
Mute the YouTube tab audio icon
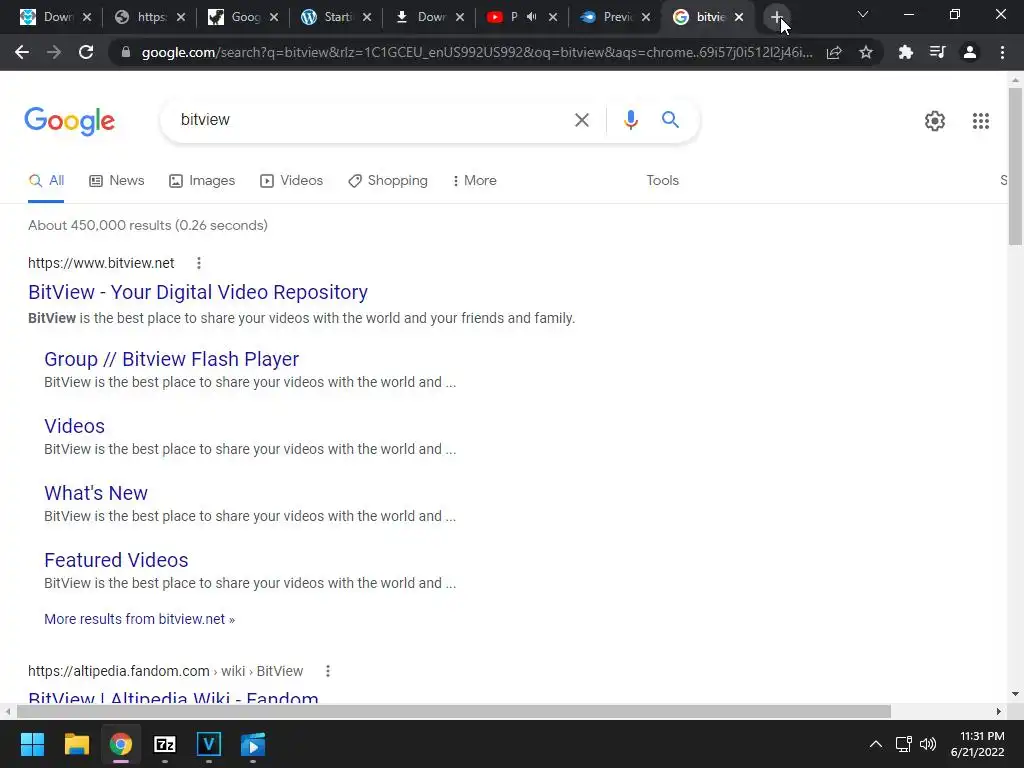coord(532,17)
